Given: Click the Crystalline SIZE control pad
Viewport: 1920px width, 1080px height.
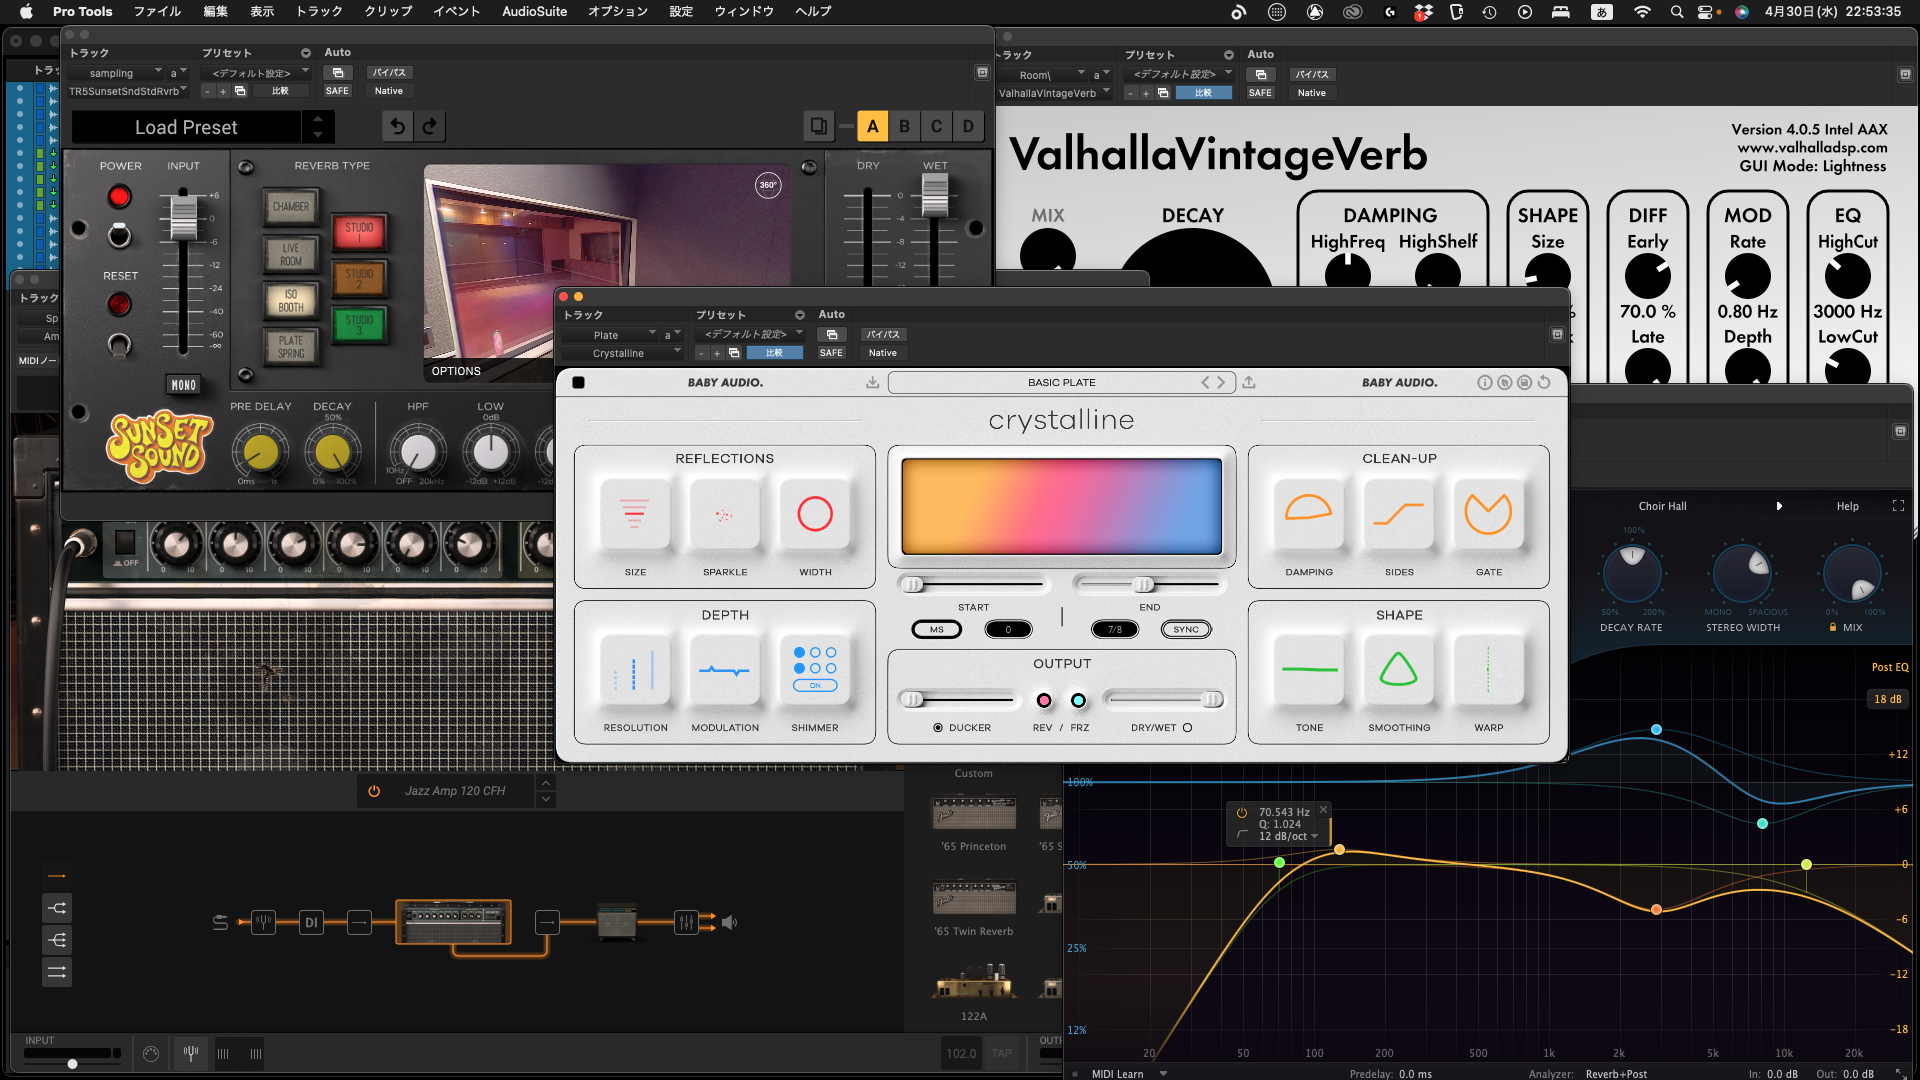Looking at the screenshot, I should [635, 514].
